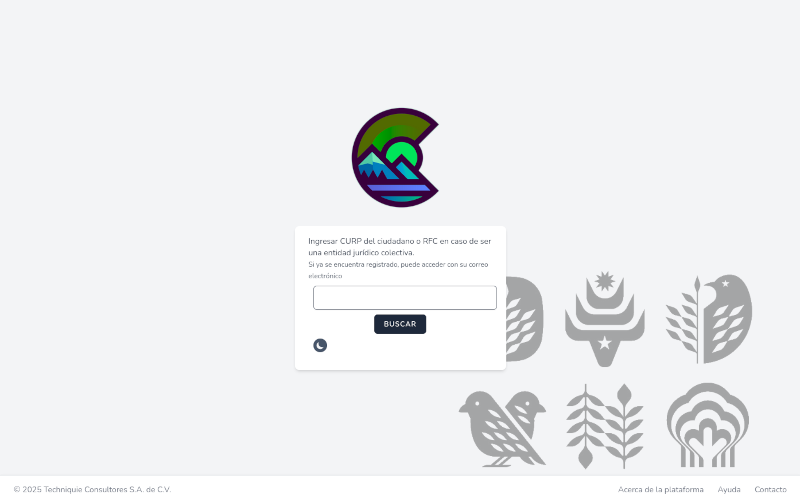Click the gray tree emblem
The image size is (800, 502).
pos(708,425)
